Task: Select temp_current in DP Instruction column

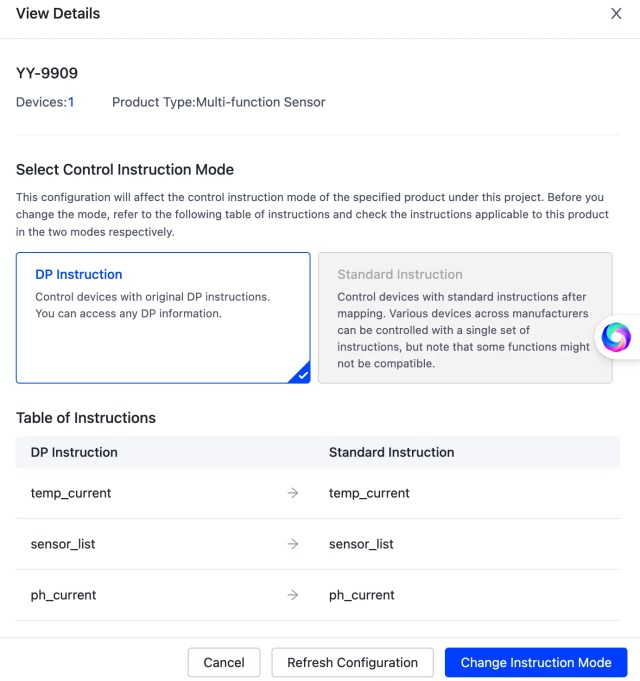Action: point(71,493)
